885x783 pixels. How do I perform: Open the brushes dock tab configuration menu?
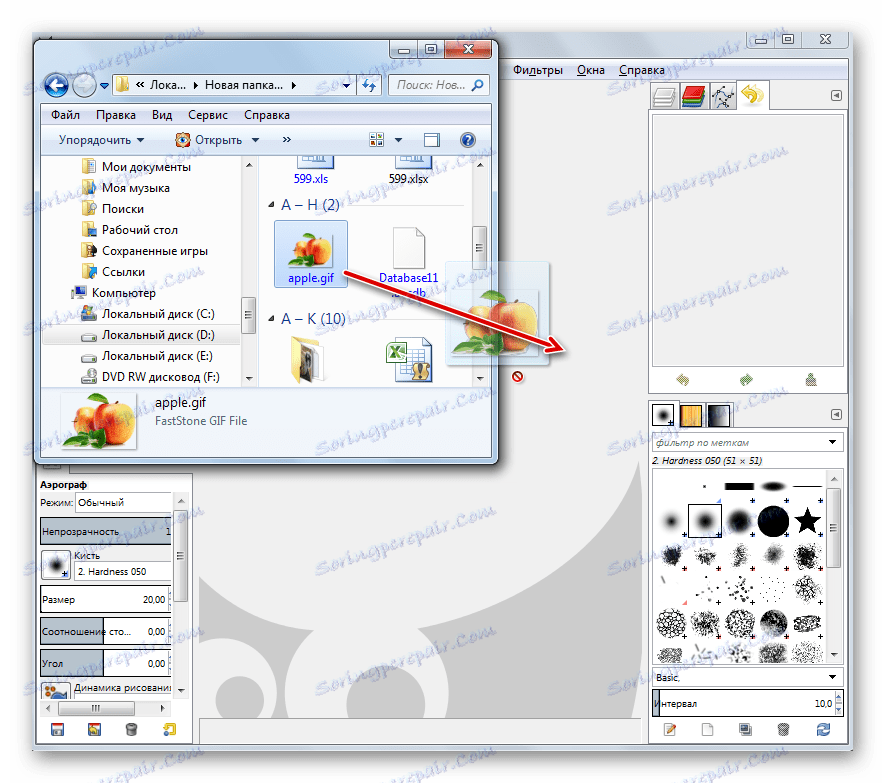(x=836, y=414)
